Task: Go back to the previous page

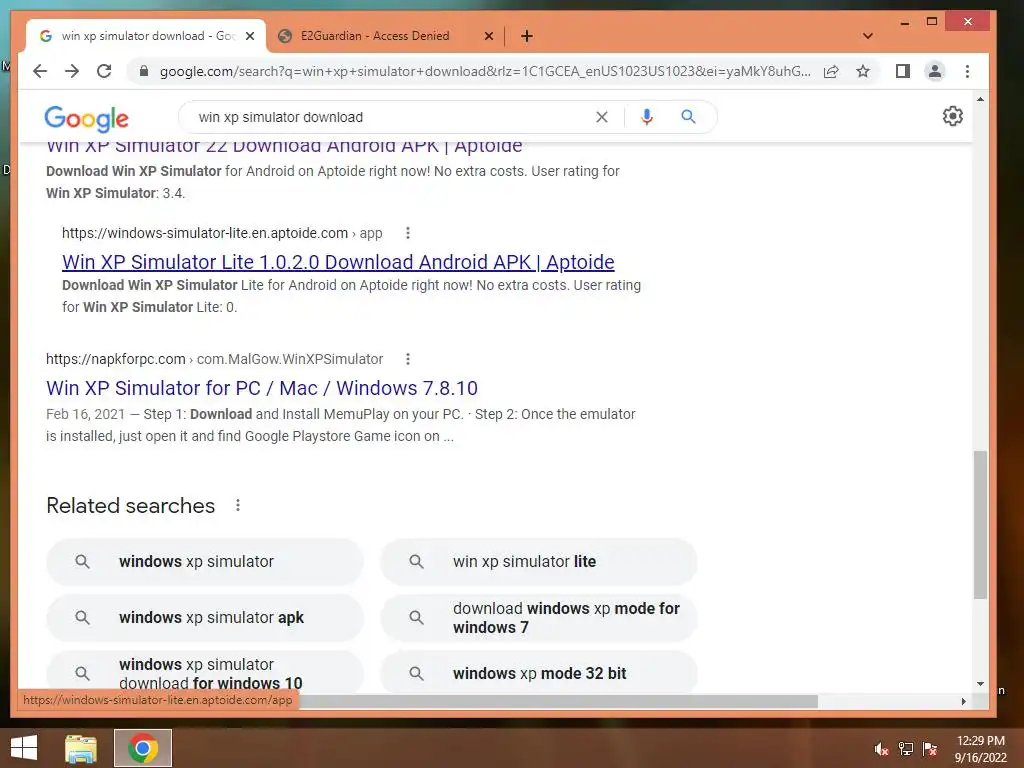Action: click(40, 71)
